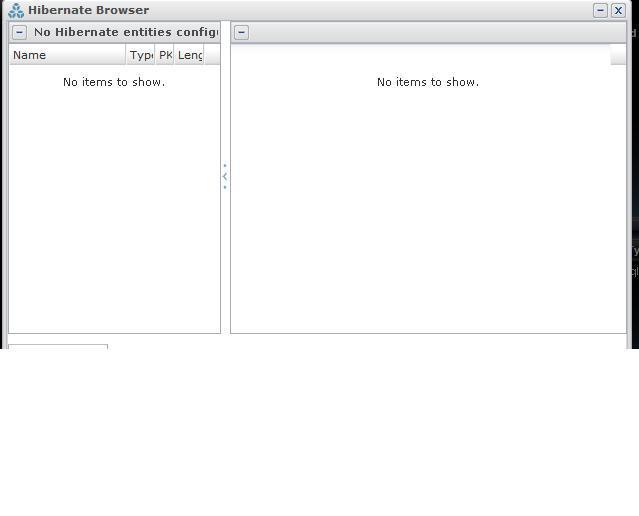The width and height of the screenshot is (639, 516).
Task: Click the Length column header
Action: (189, 55)
